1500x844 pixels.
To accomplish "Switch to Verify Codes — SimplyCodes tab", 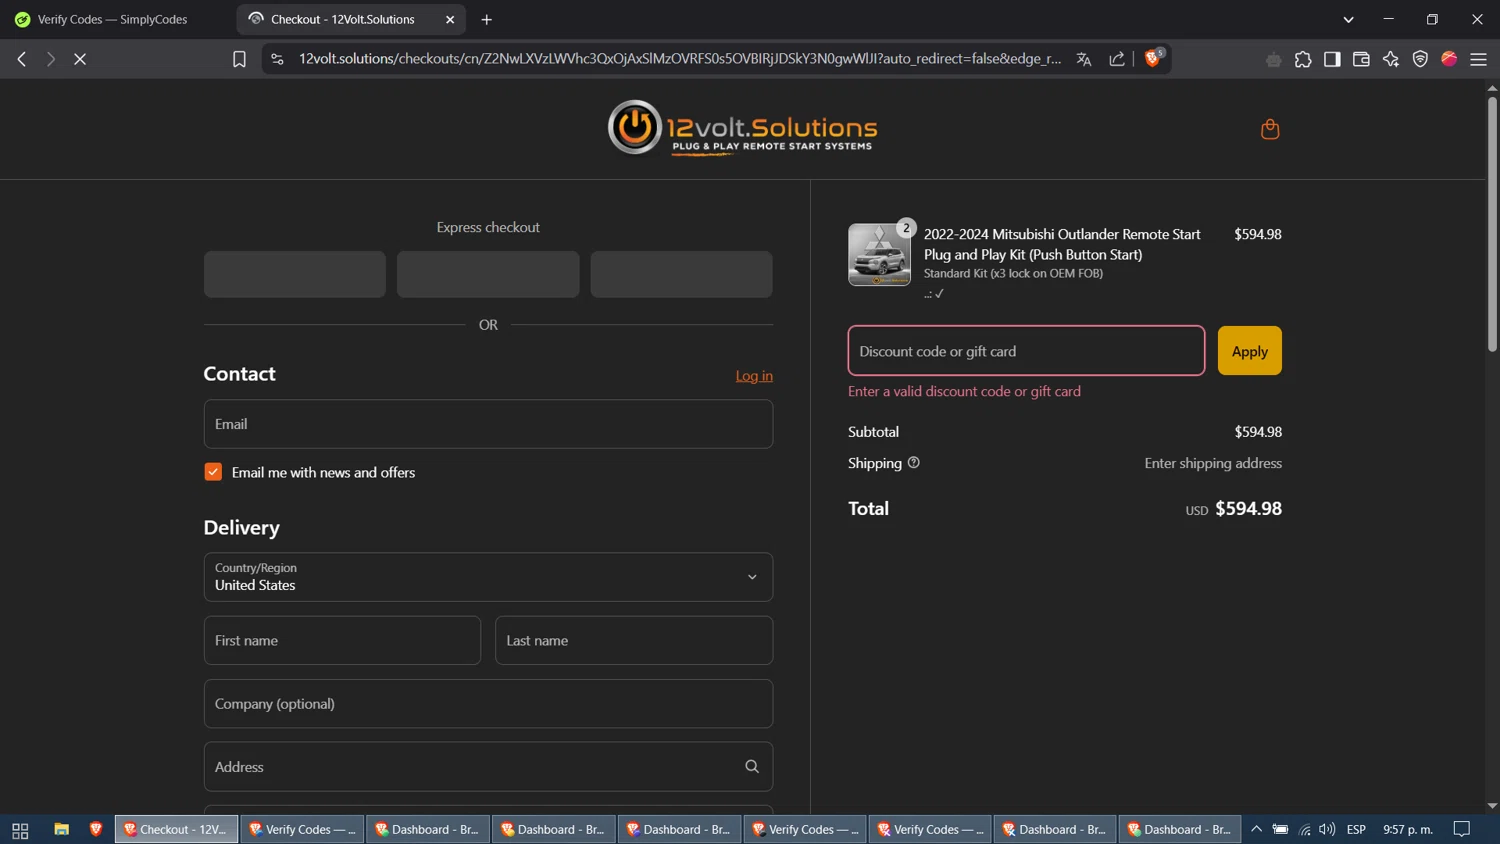I will [x=115, y=19].
